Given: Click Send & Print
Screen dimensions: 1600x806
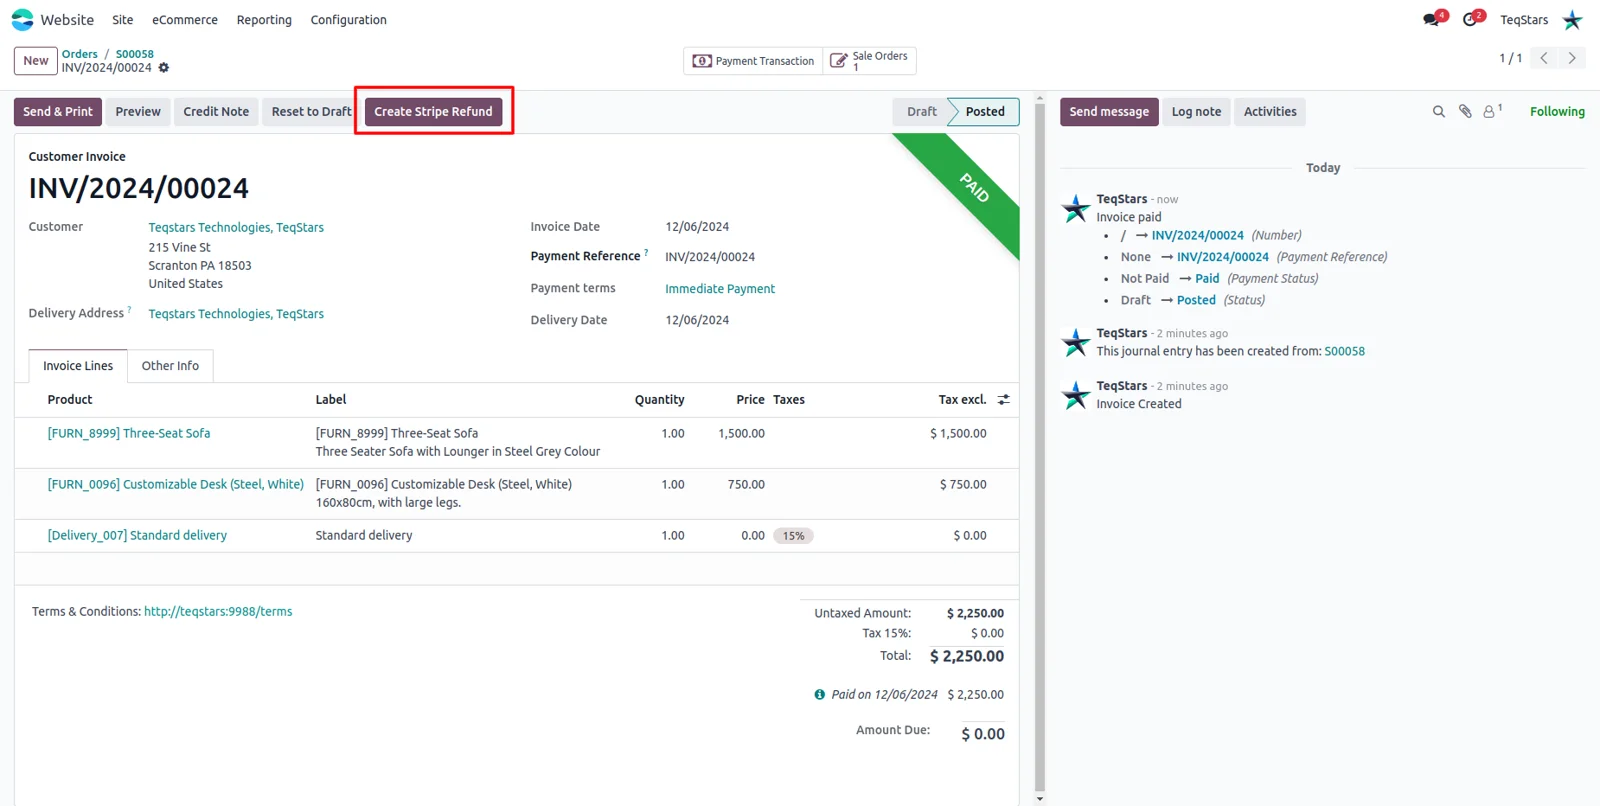Looking at the screenshot, I should tap(58, 112).
